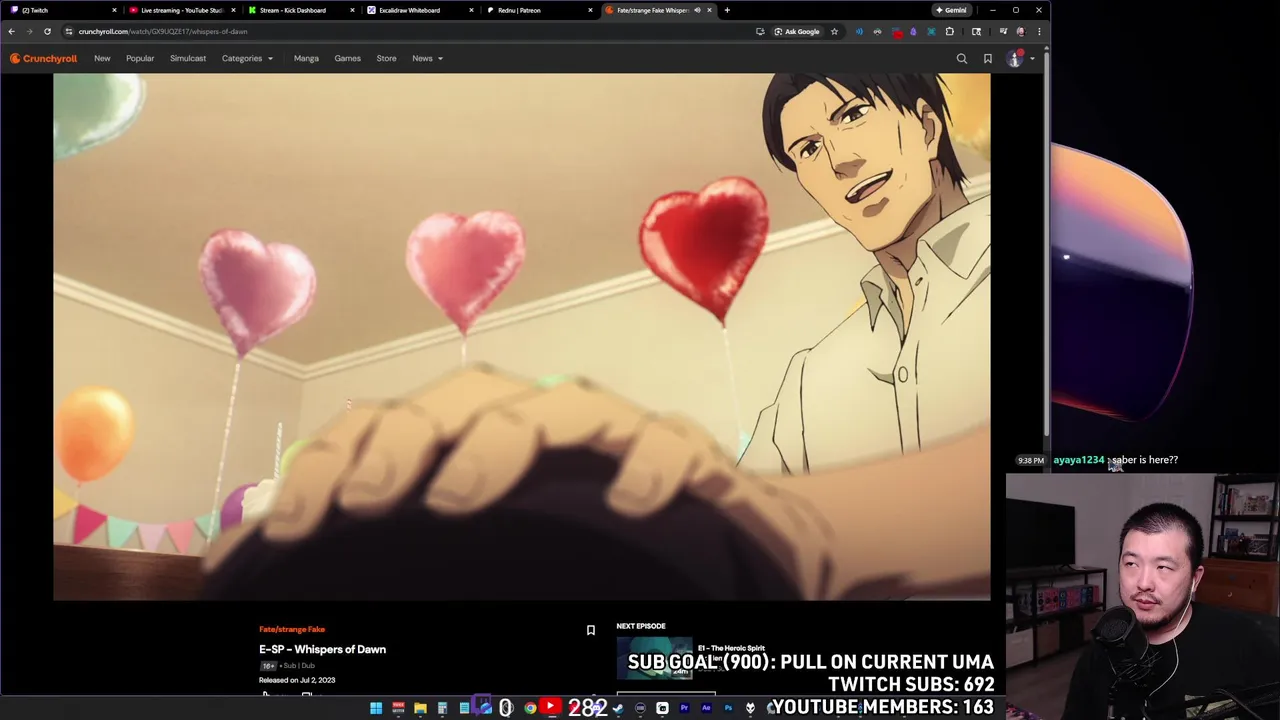Viewport: 1280px width, 720px height.
Task: Close the Twitch tab
Action: [x=114, y=10]
